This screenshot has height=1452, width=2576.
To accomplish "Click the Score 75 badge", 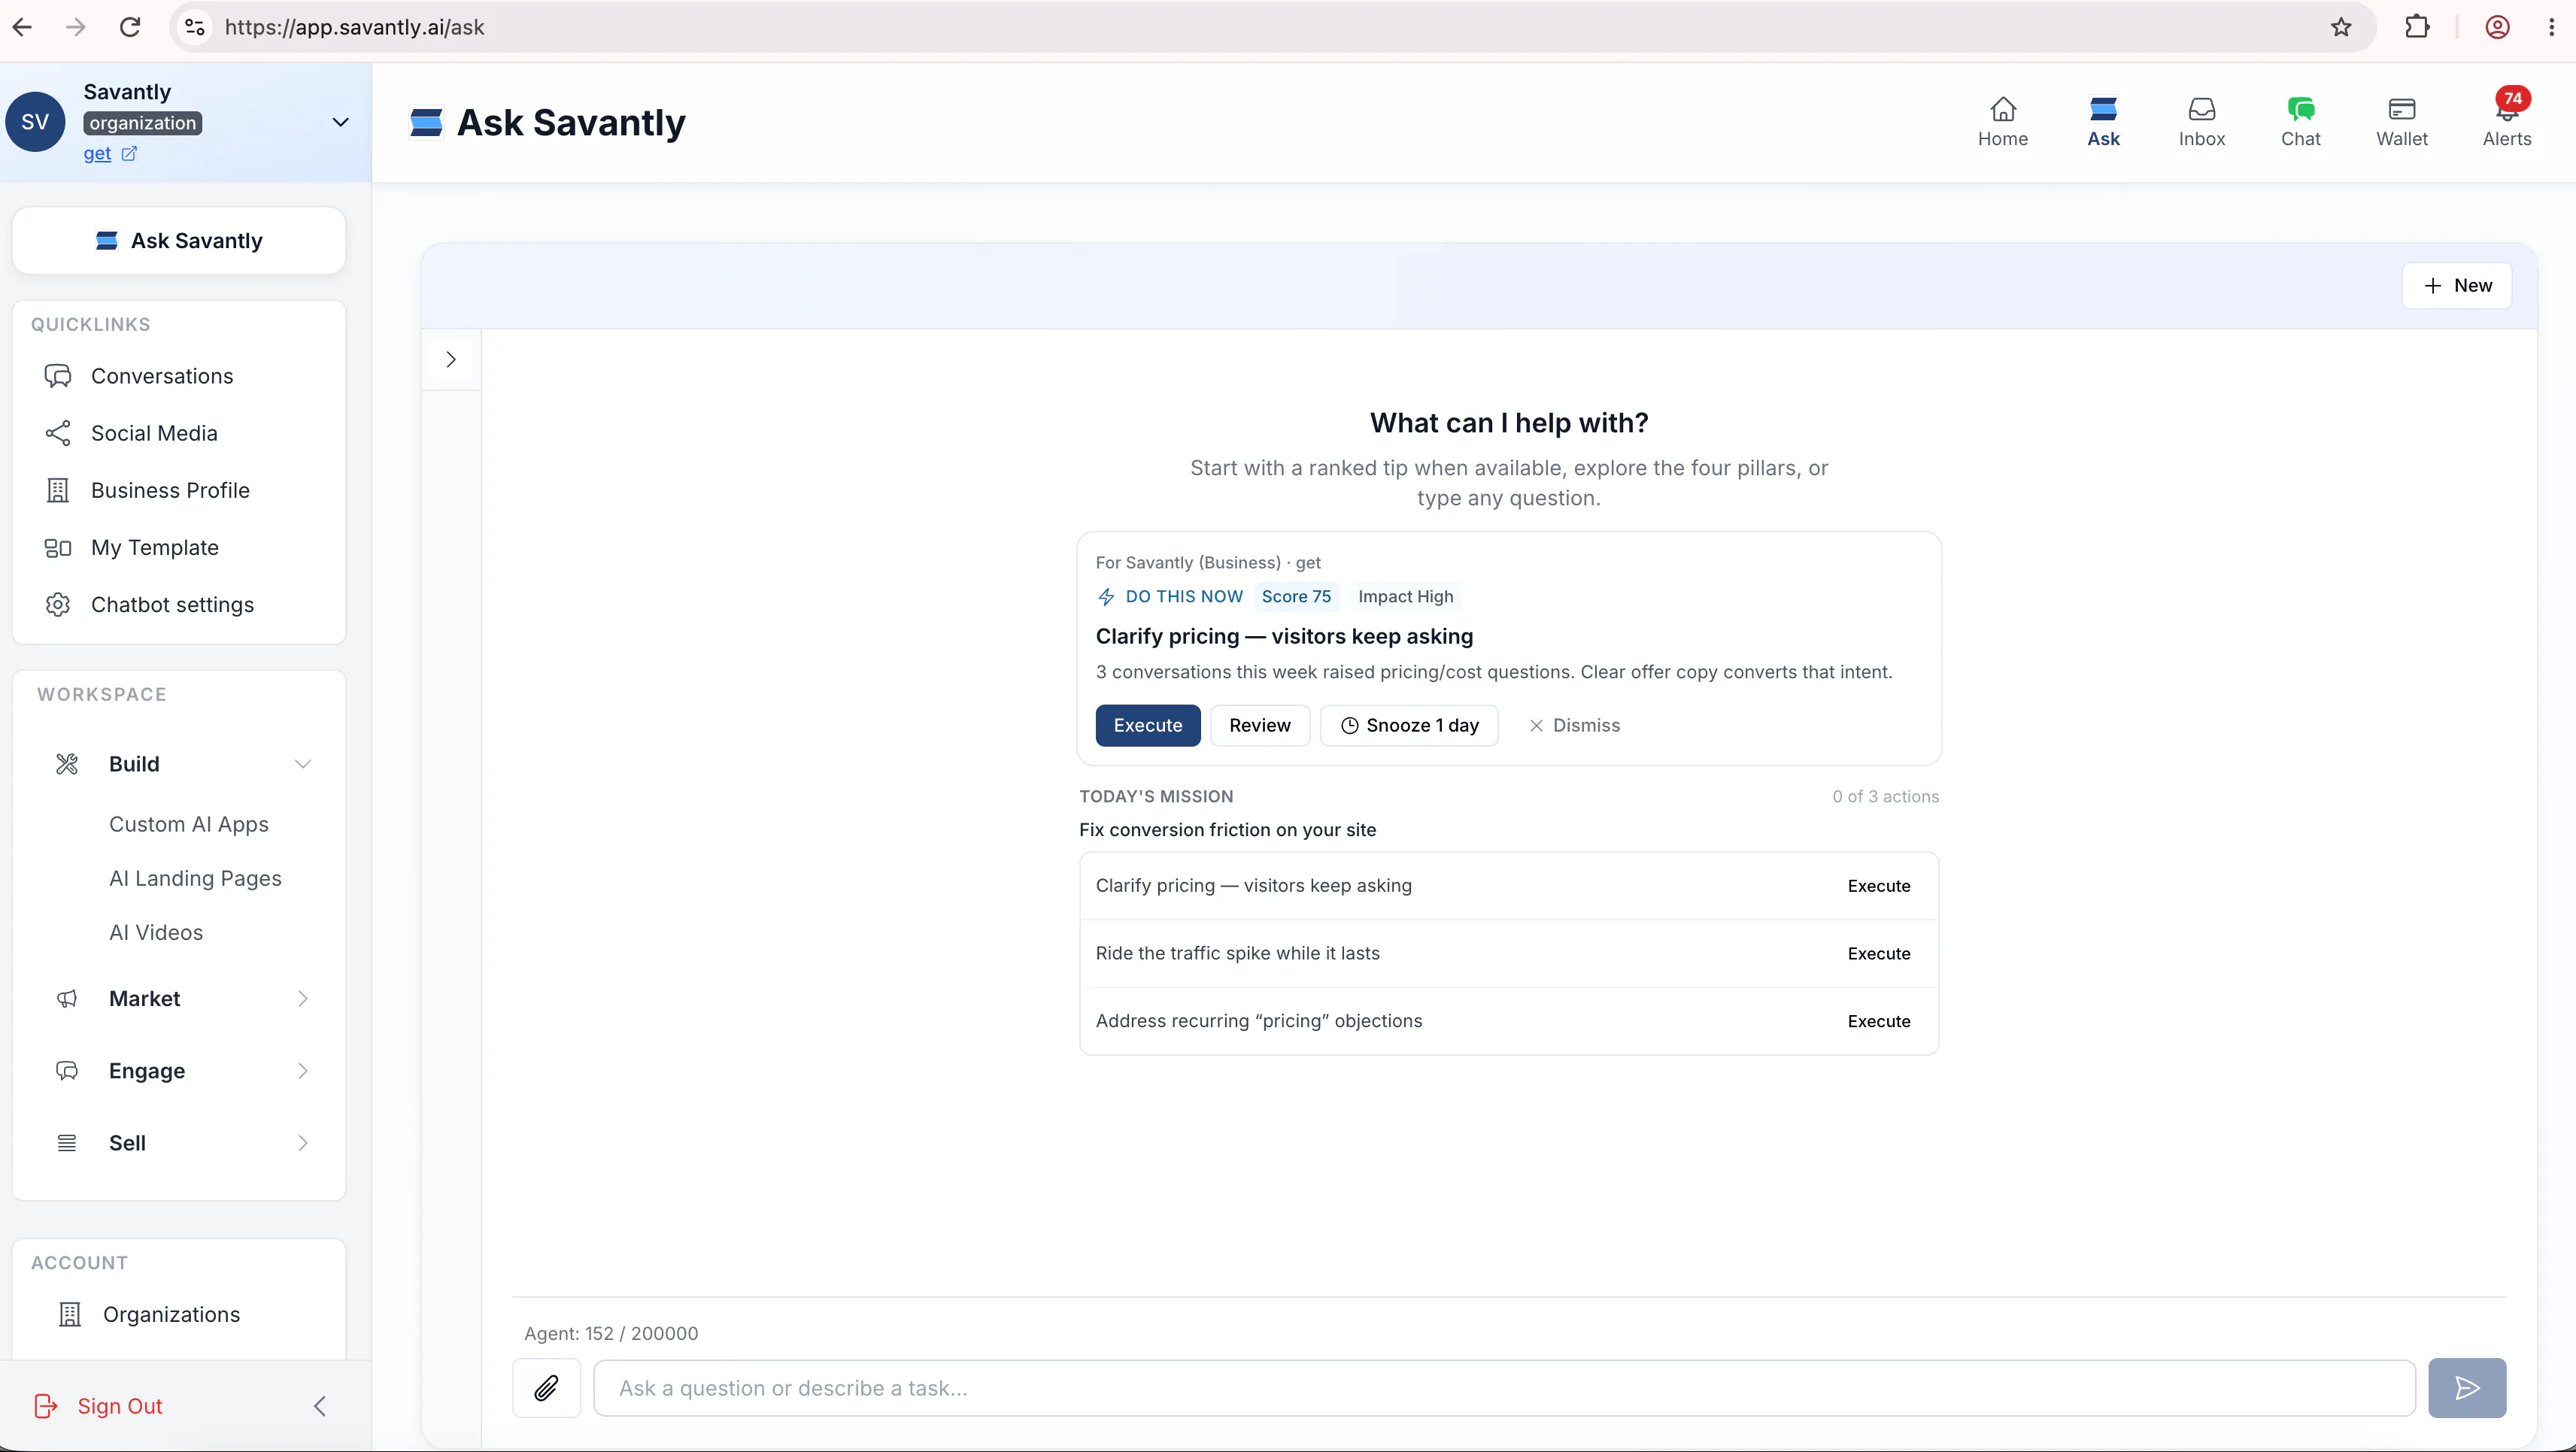I will tap(1296, 597).
